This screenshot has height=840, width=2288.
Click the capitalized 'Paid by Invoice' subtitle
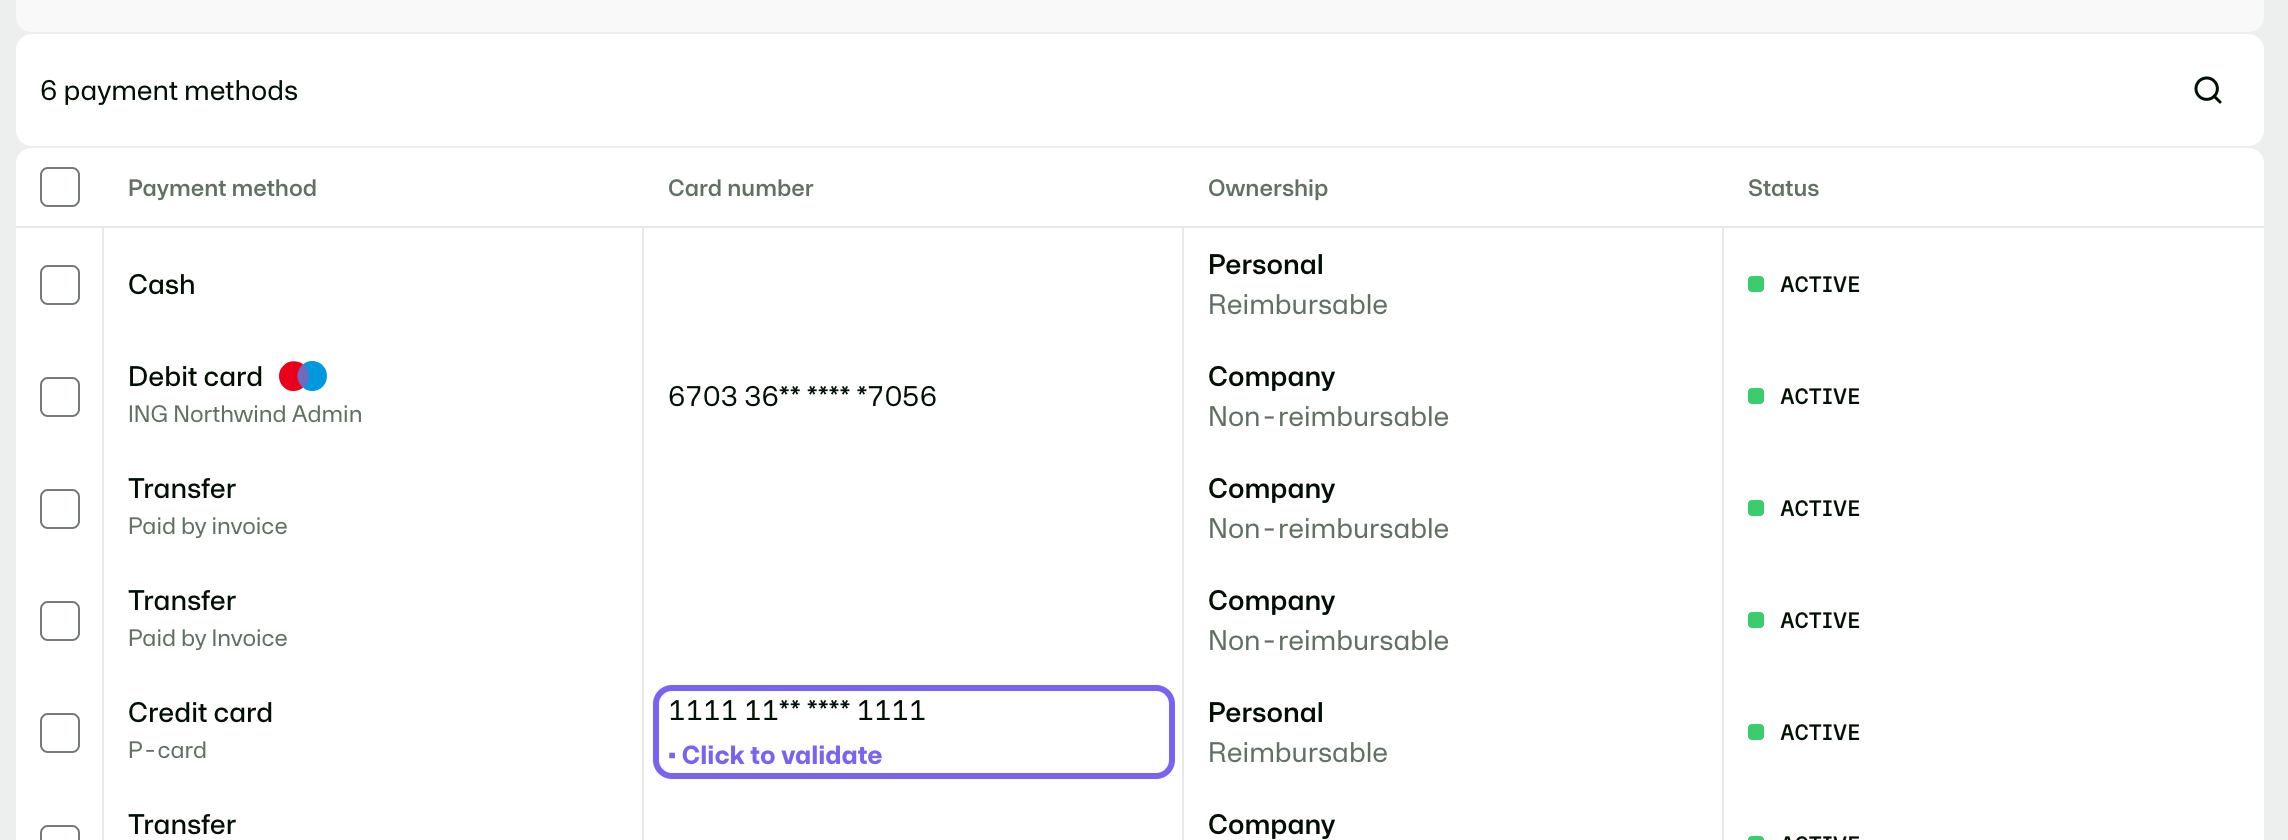(x=207, y=638)
